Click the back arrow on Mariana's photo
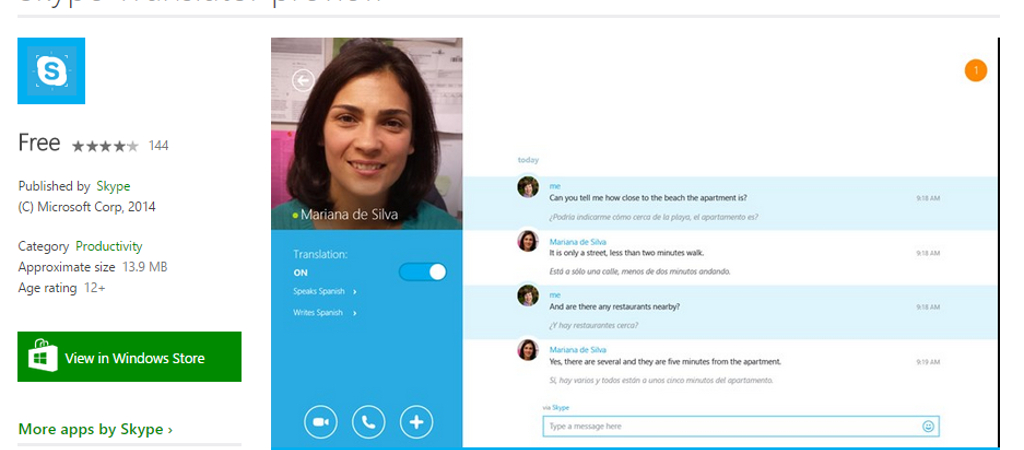Screen dimensions: 1024x450 tap(303, 81)
